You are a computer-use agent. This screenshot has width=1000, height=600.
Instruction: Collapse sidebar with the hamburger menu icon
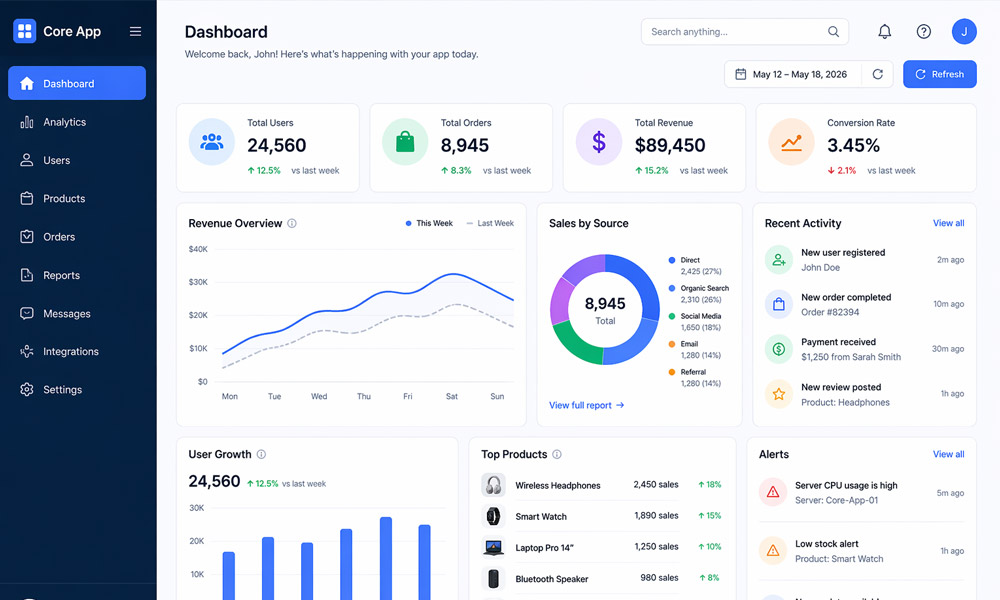click(x=135, y=31)
